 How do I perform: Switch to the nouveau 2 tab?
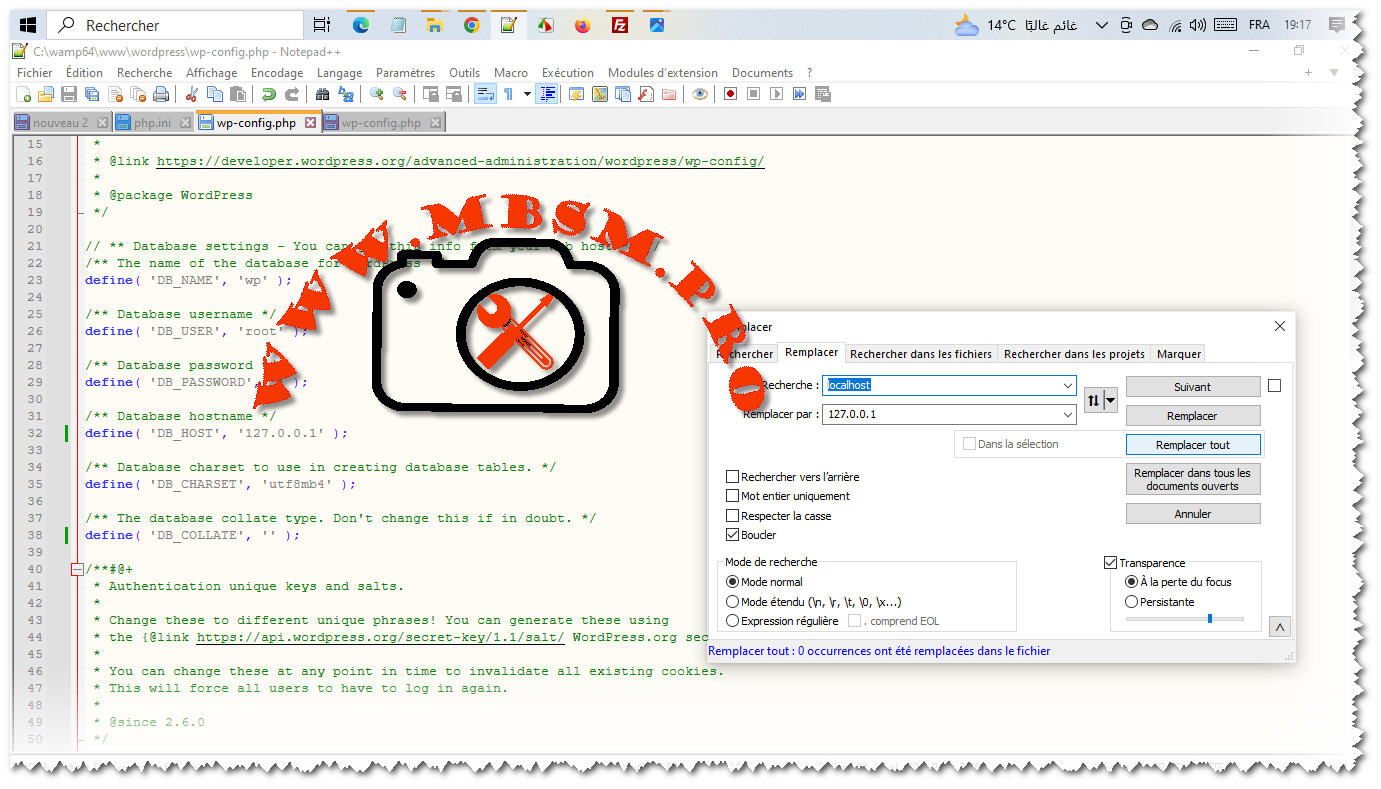click(x=60, y=123)
